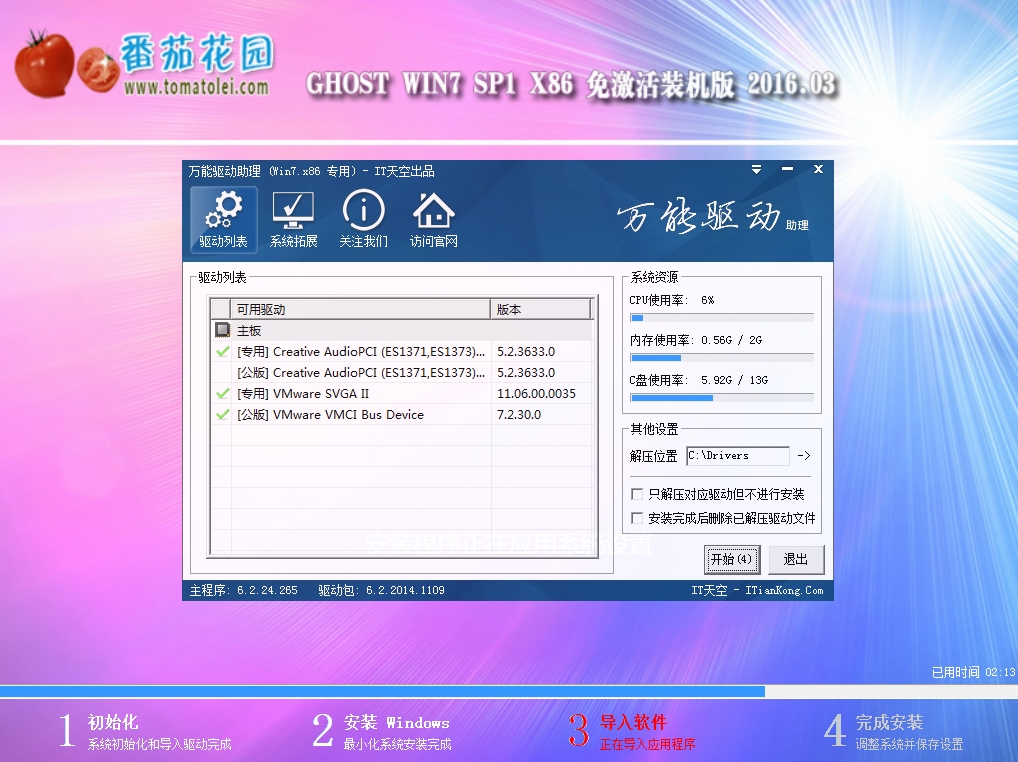1018x762 pixels.
Task: Select the 版本 column header
Action: coord(541,310)
